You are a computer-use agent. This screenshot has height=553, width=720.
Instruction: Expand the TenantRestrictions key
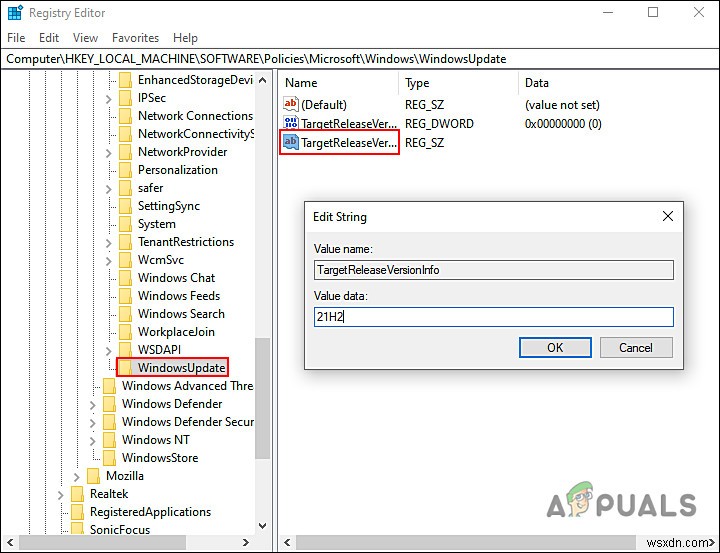[x=108, y=243]
